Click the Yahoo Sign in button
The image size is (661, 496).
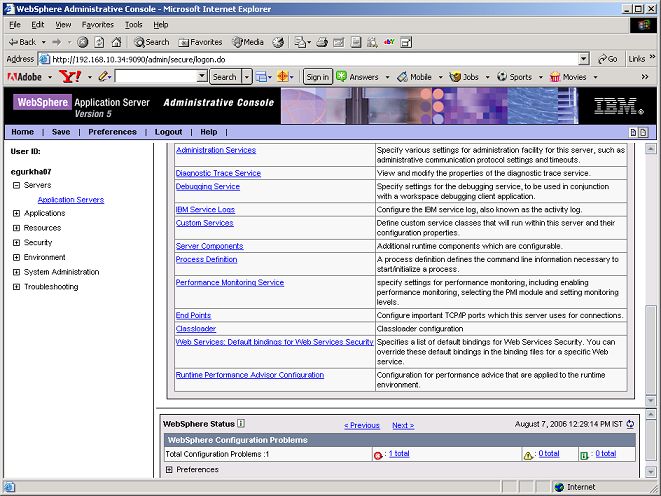[317, 77]
